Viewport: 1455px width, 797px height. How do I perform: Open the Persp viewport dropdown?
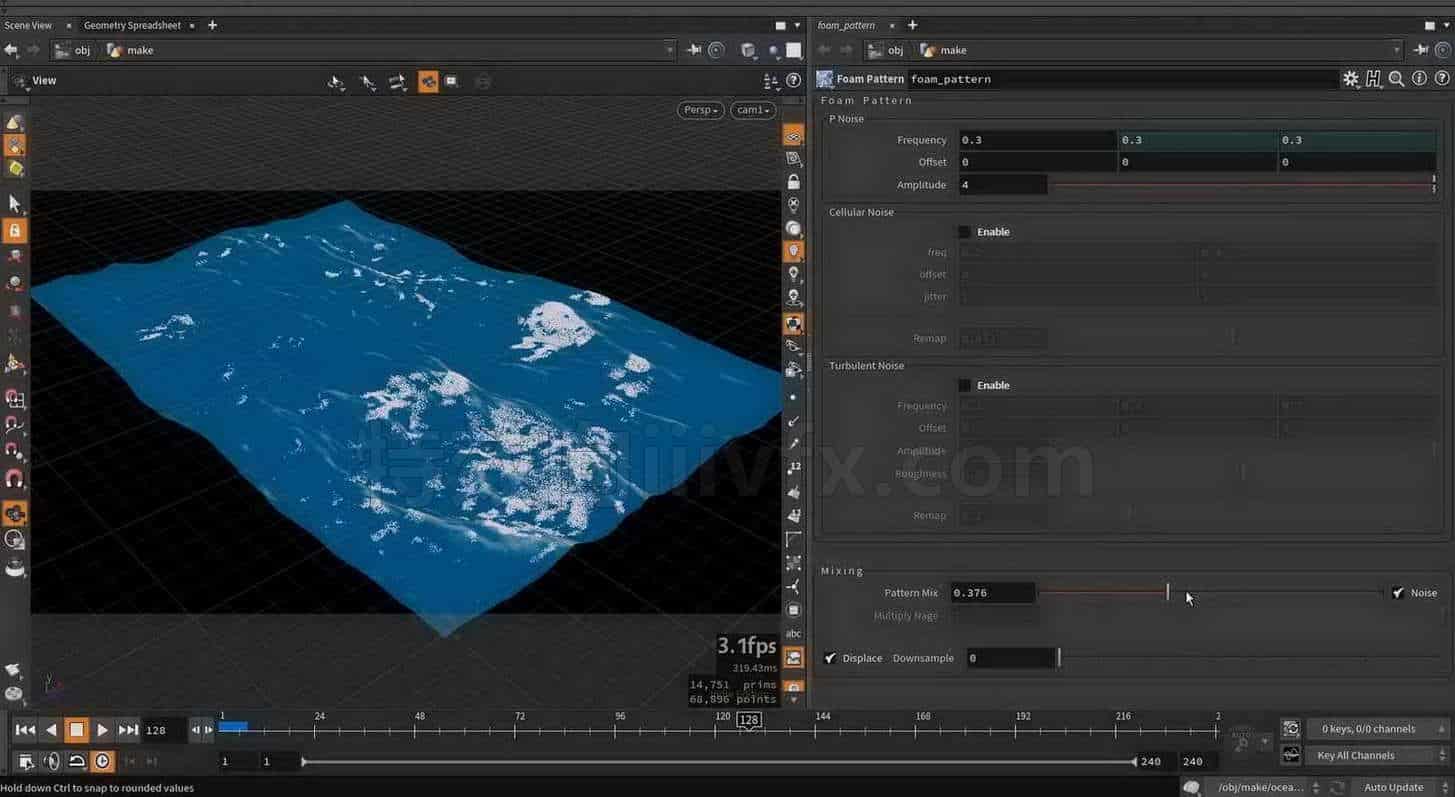701,110
